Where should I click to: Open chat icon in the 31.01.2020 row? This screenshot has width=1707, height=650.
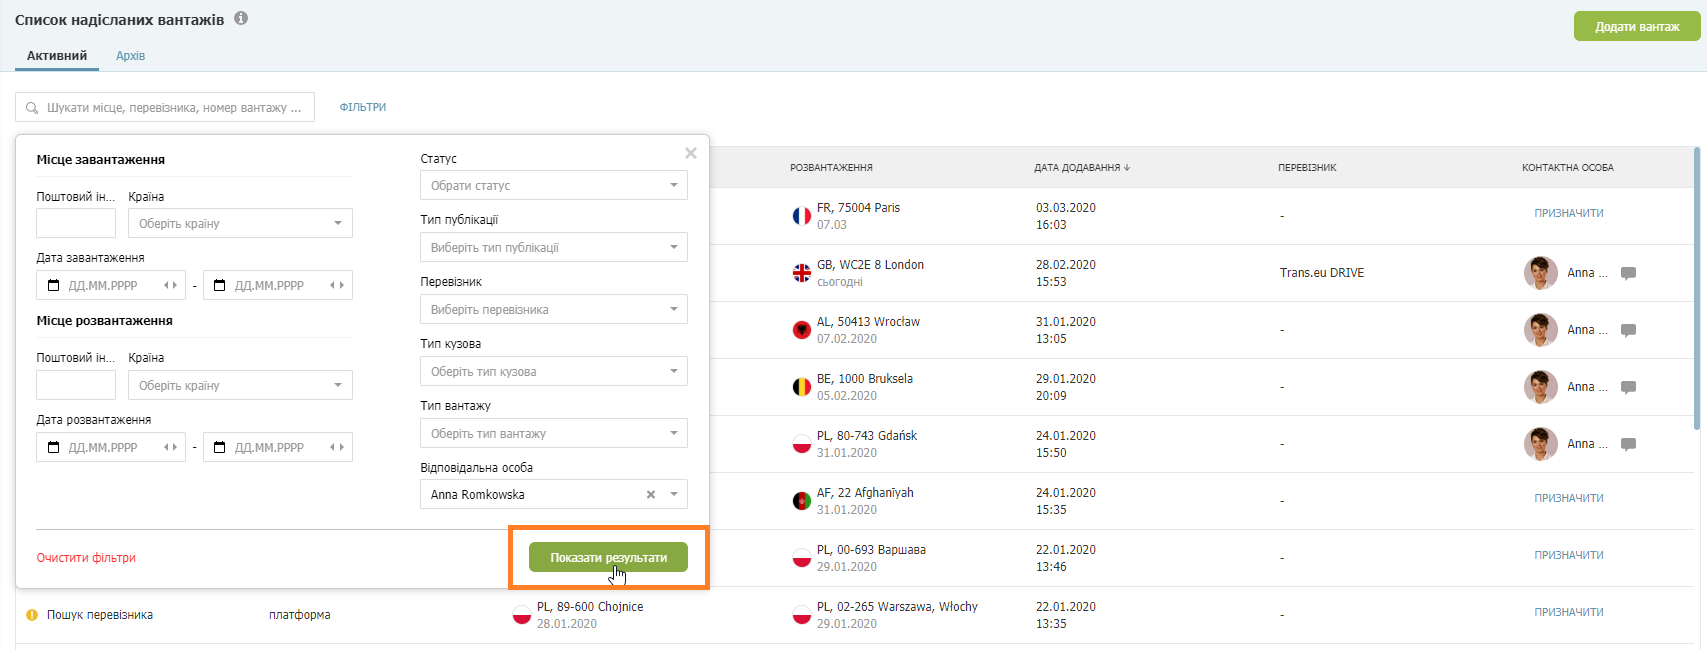(1628, 330)
